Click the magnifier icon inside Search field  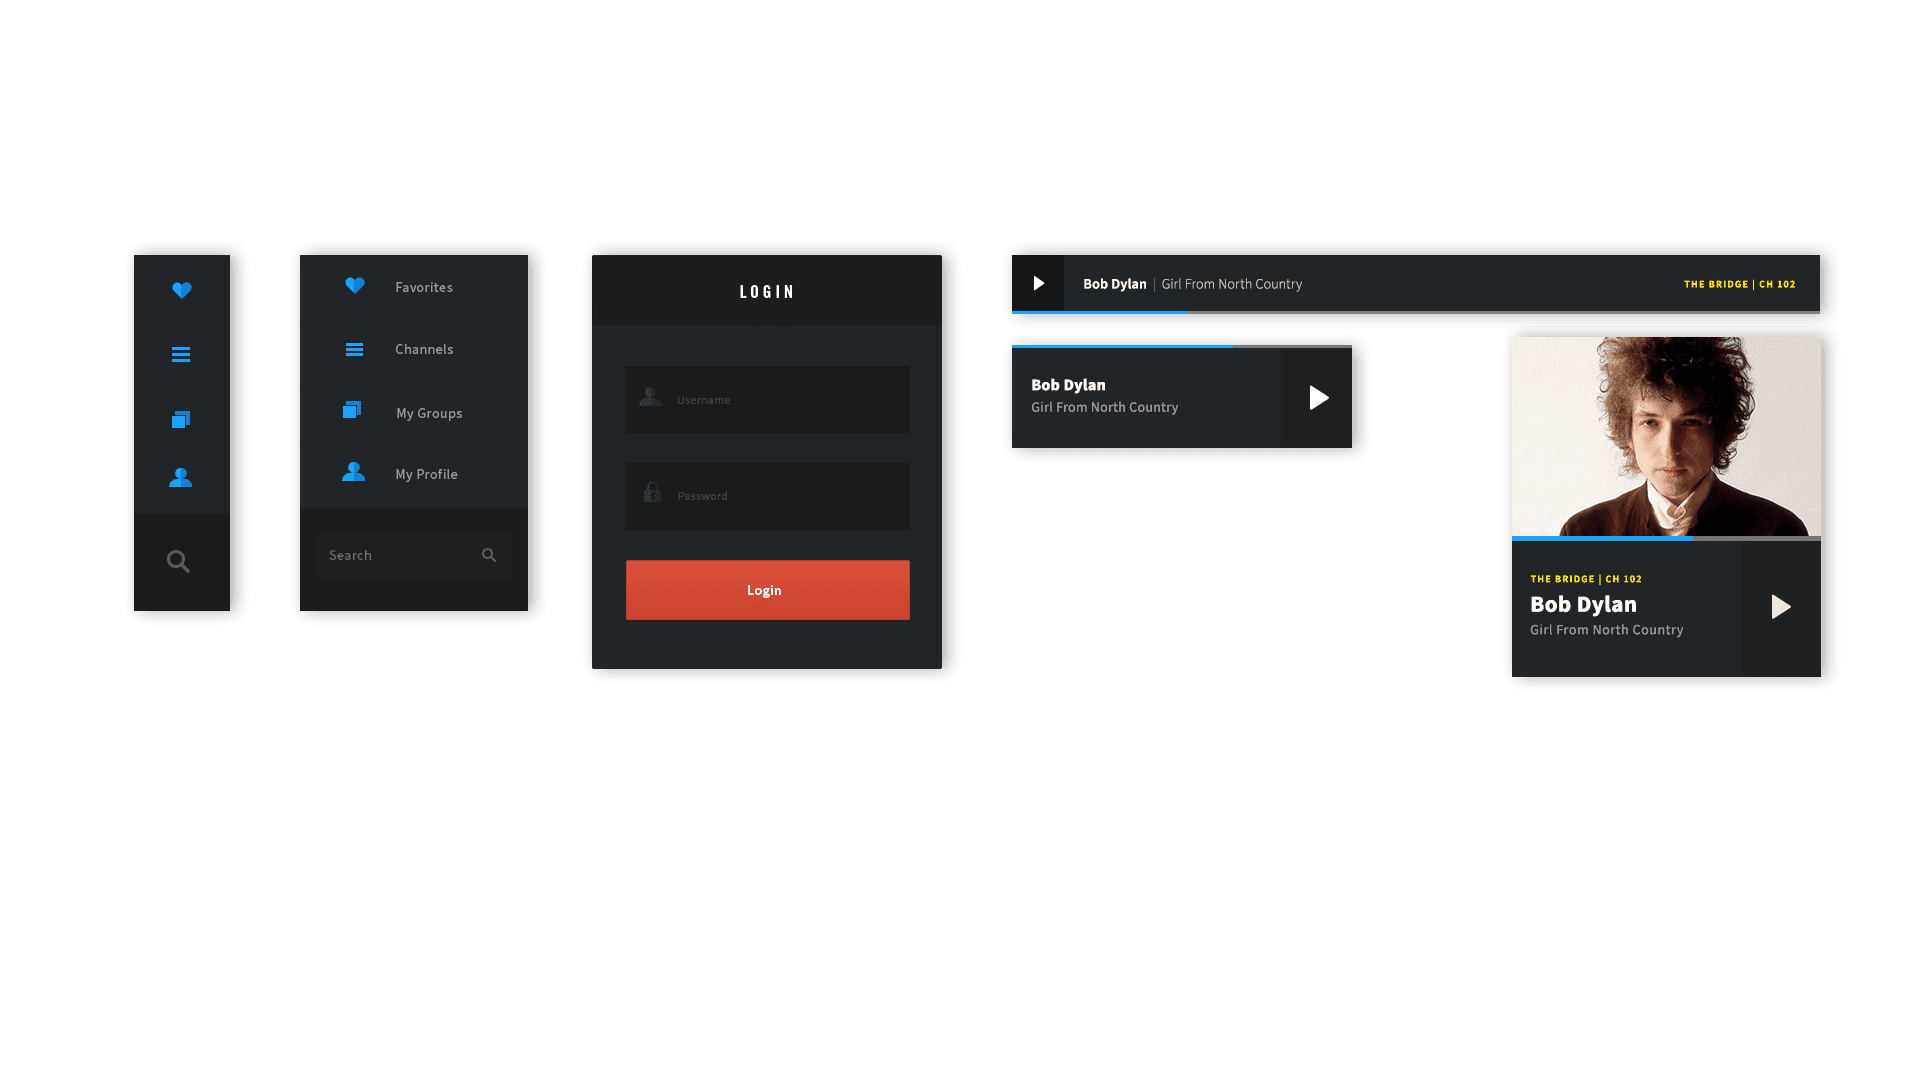(489, 555)
